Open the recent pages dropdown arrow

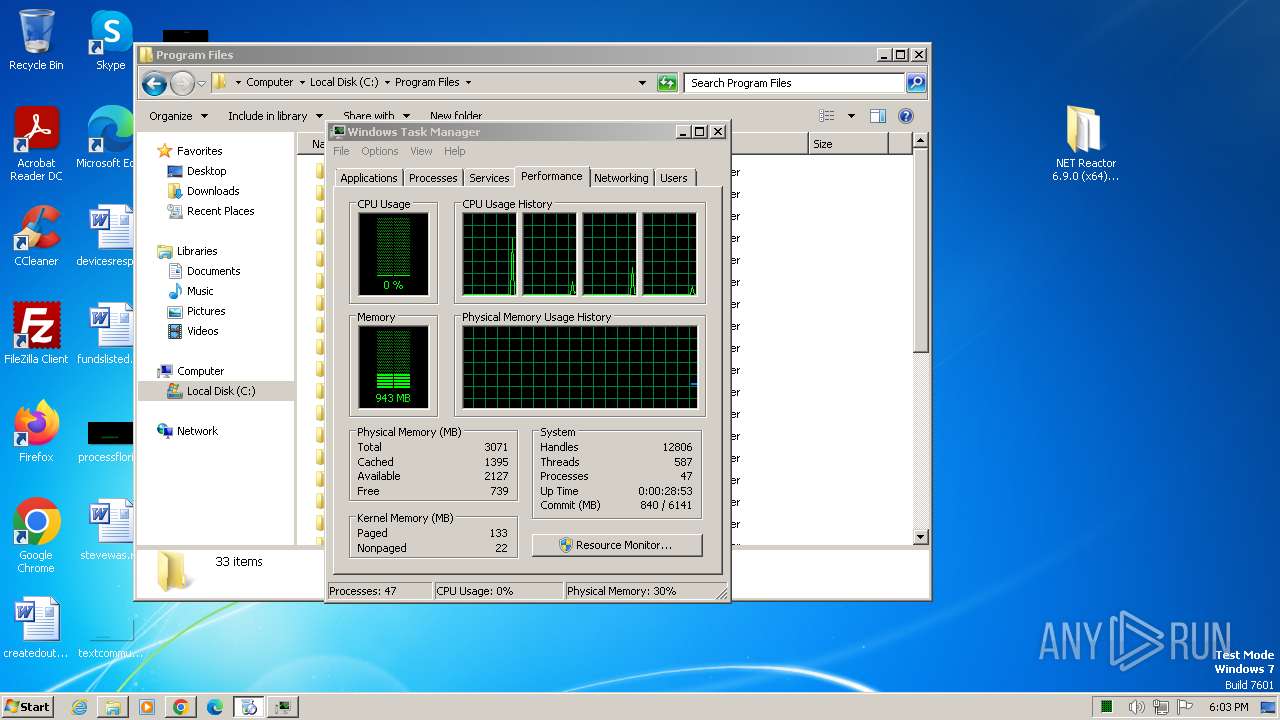tap(201, 83)
